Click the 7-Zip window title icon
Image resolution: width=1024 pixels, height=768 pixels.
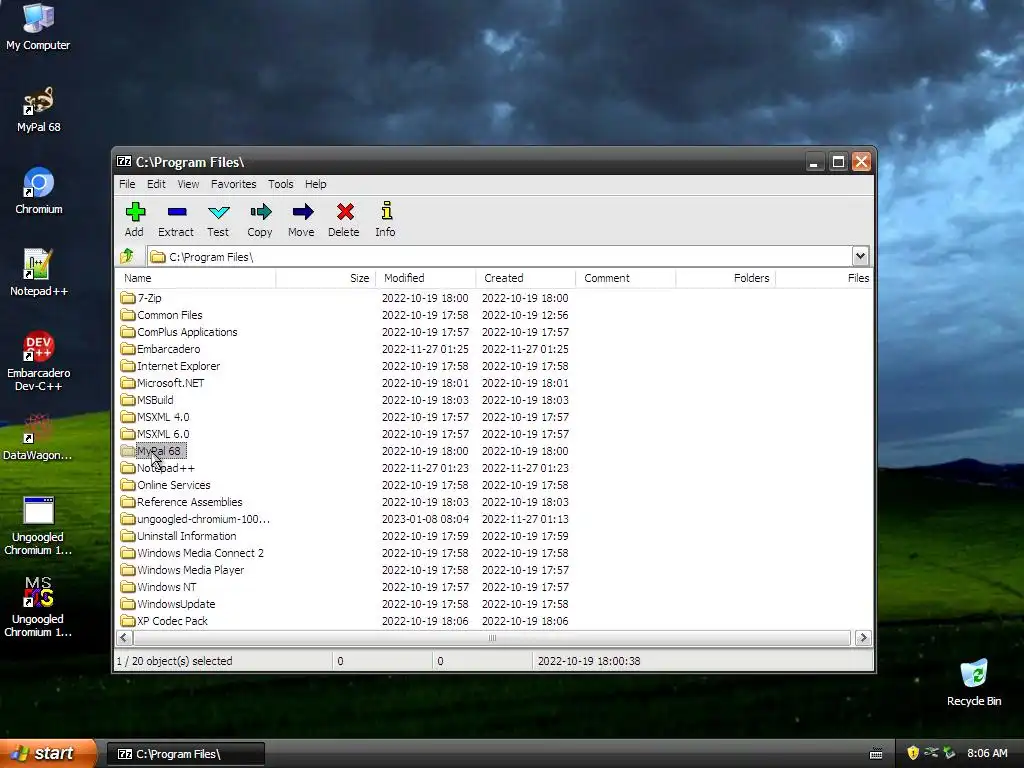point(124,161)
